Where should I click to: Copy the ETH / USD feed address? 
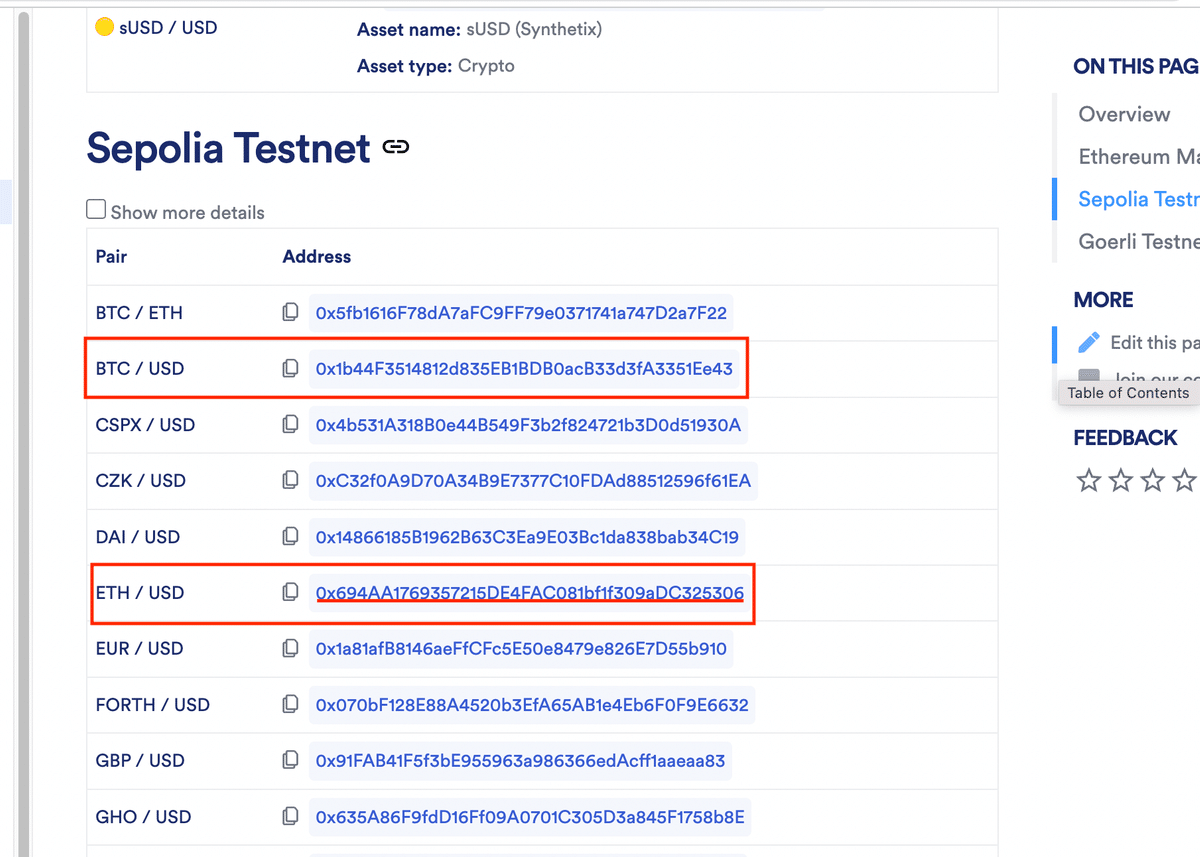[290, 592]
